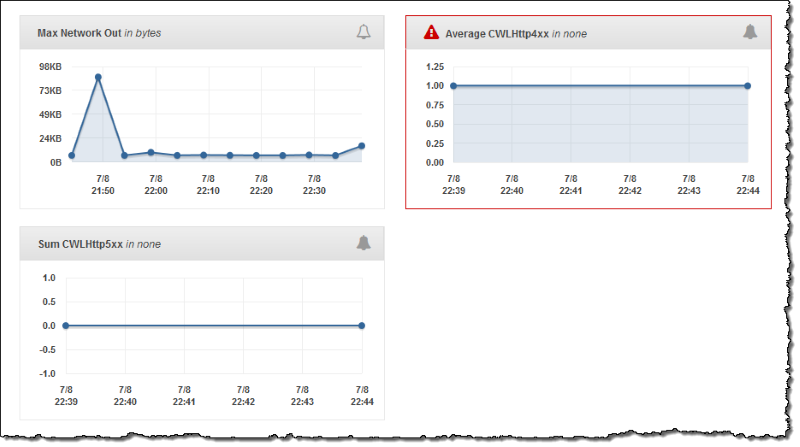Click the 1.25 y-axis label in CWLHttp4xx

(434, 67)
